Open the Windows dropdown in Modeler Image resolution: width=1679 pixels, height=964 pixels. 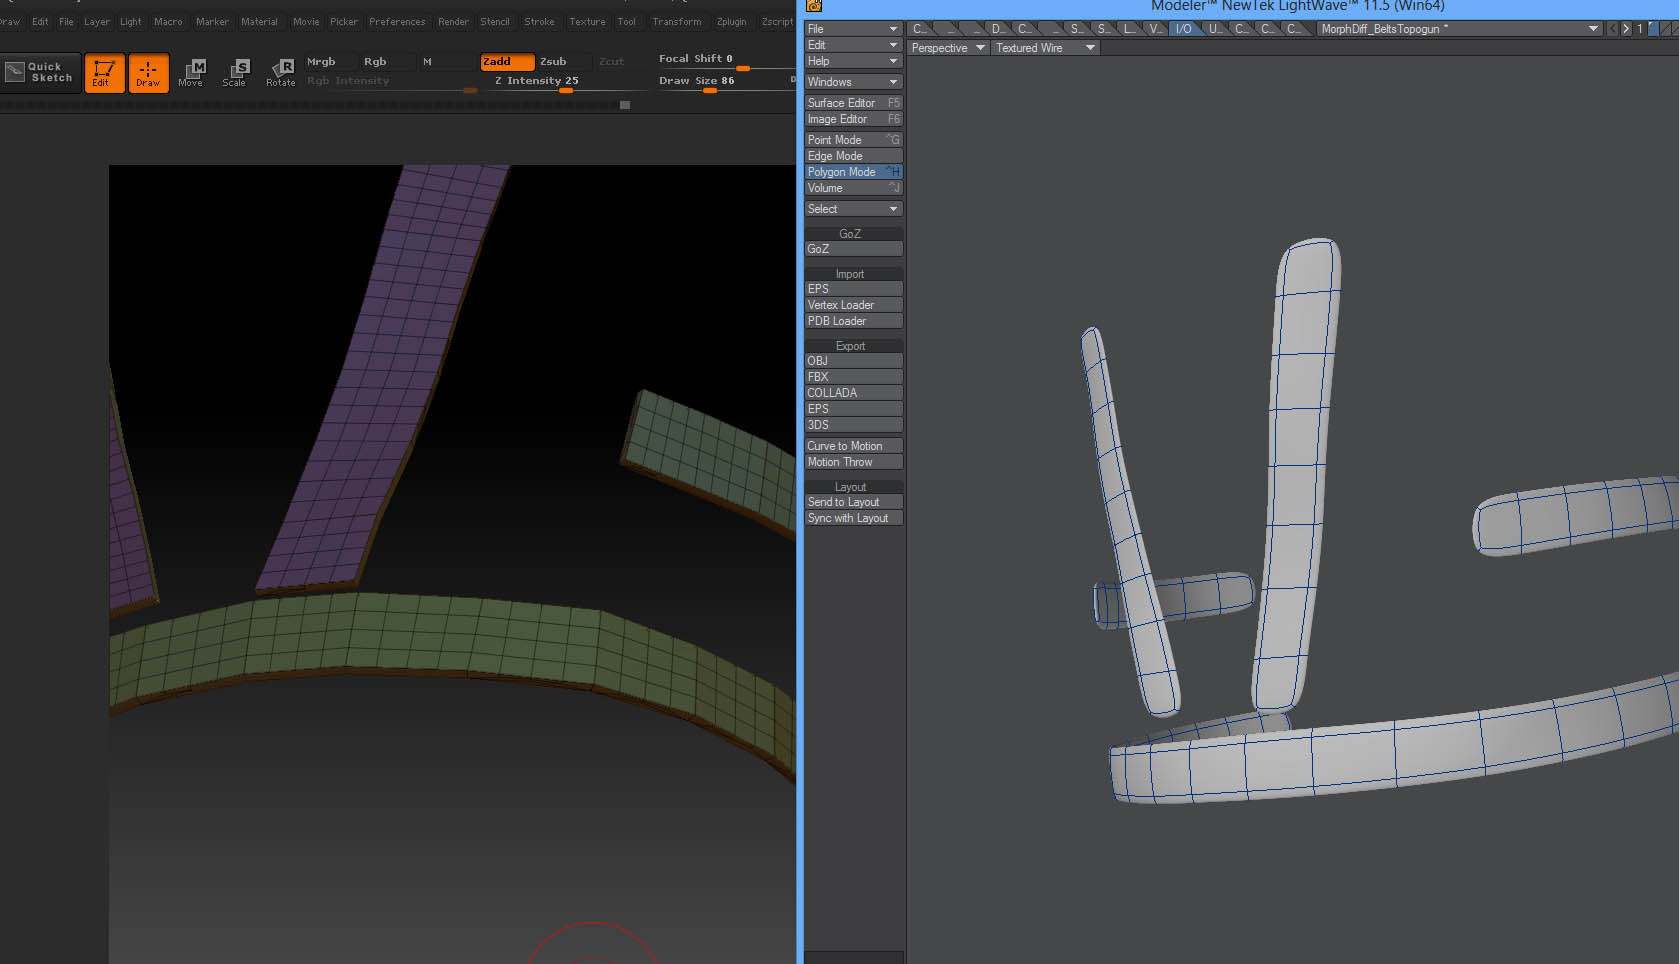[x=853, y=82]
